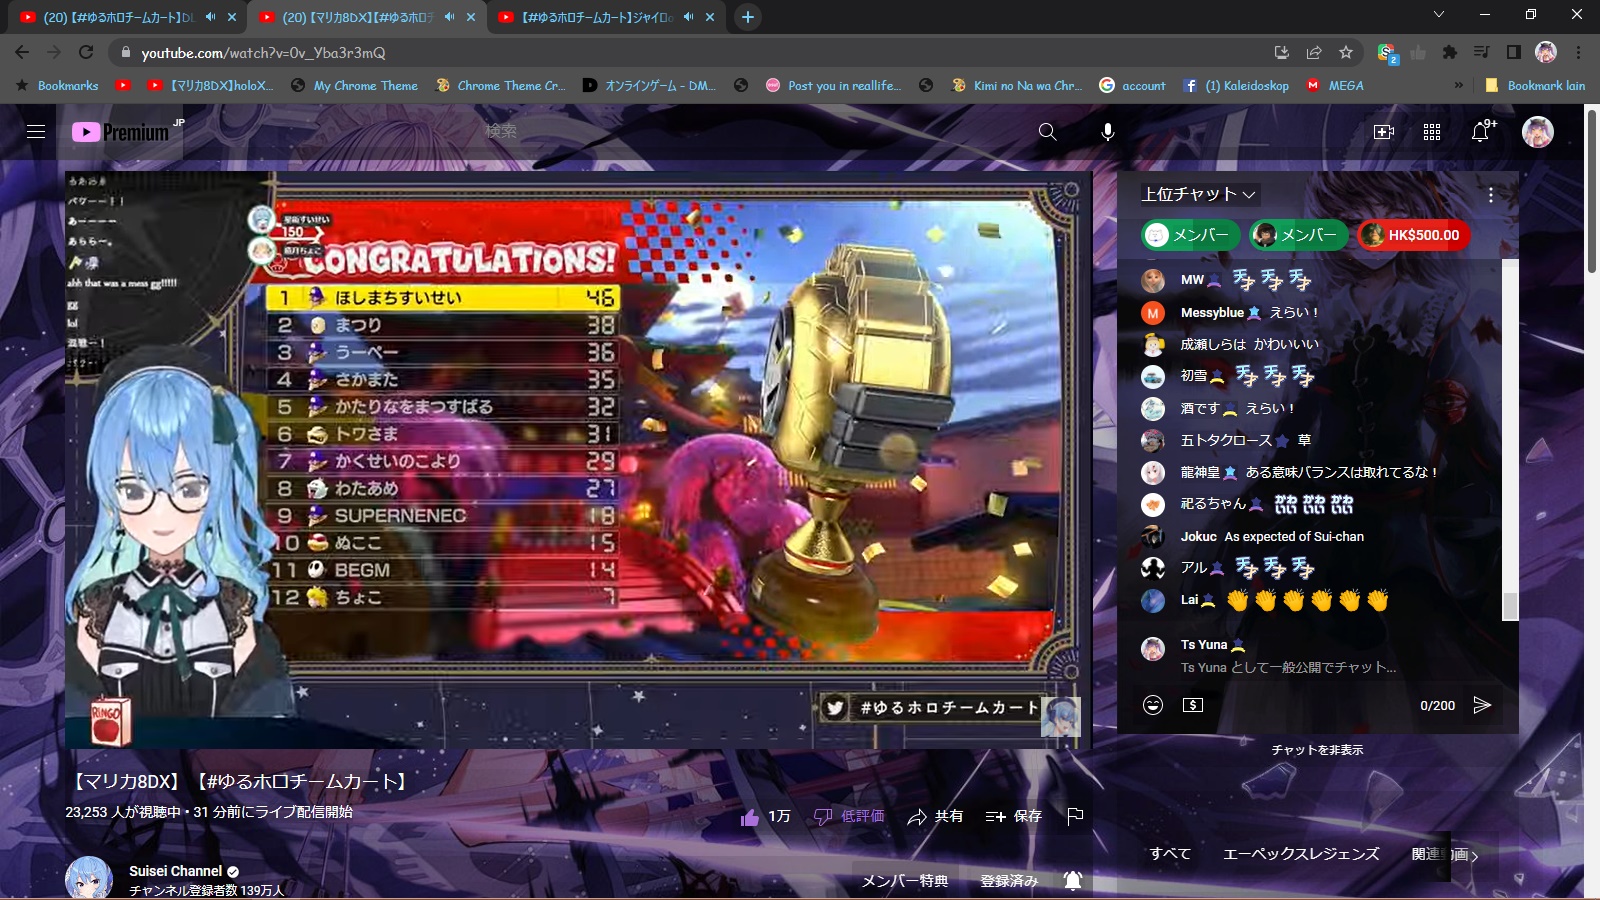1600x900 pixels.
Task: Open the Bookmarks bookmark folder
Action: pyautogui.click(x=57, y=86)
